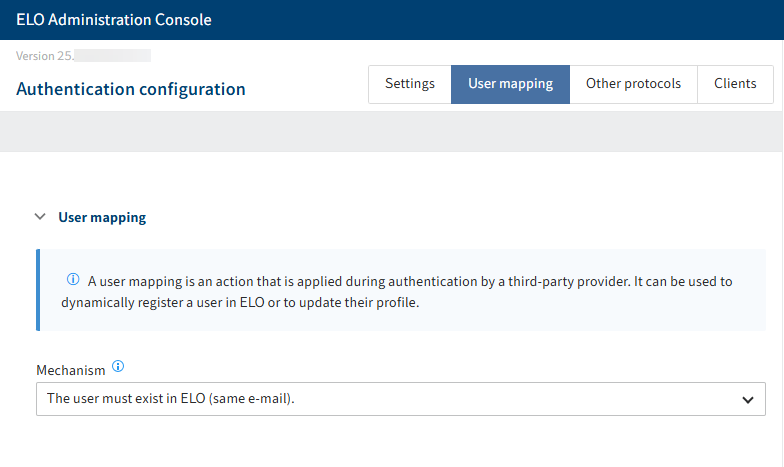
Task: Click the User mapping section heading
Action: click(x=102, y=217)
